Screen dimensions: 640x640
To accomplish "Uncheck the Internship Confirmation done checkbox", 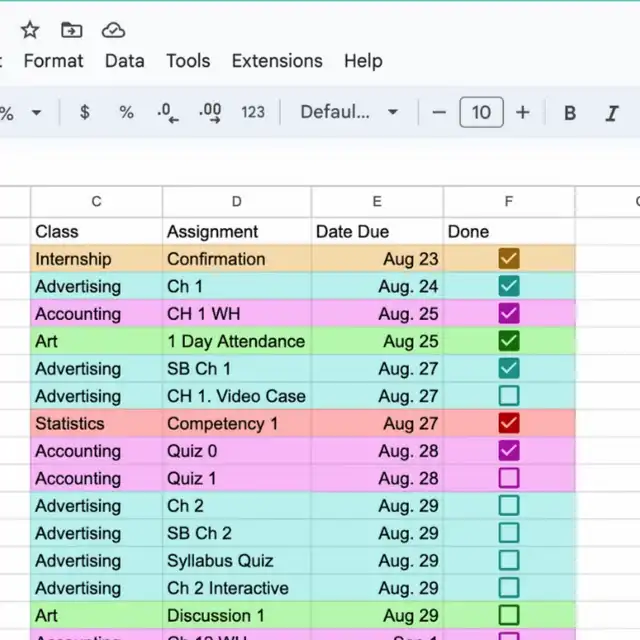I will (509, 259).
